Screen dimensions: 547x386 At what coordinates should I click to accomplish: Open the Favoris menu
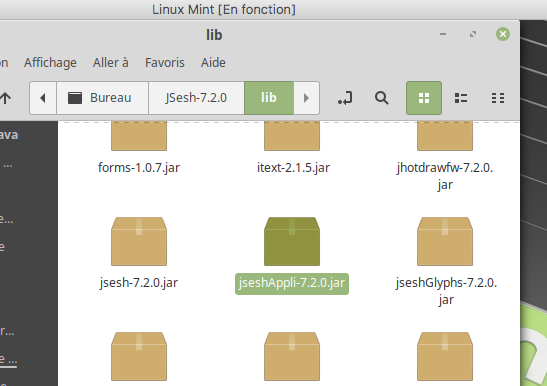coord(165,63)
